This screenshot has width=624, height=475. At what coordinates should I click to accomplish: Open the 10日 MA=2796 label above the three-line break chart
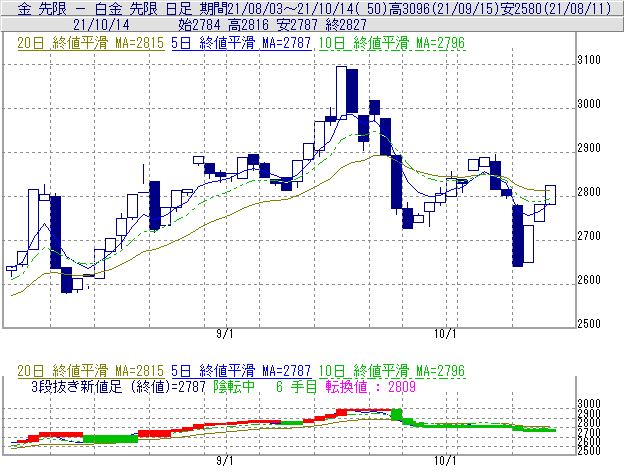pos(392,371)
